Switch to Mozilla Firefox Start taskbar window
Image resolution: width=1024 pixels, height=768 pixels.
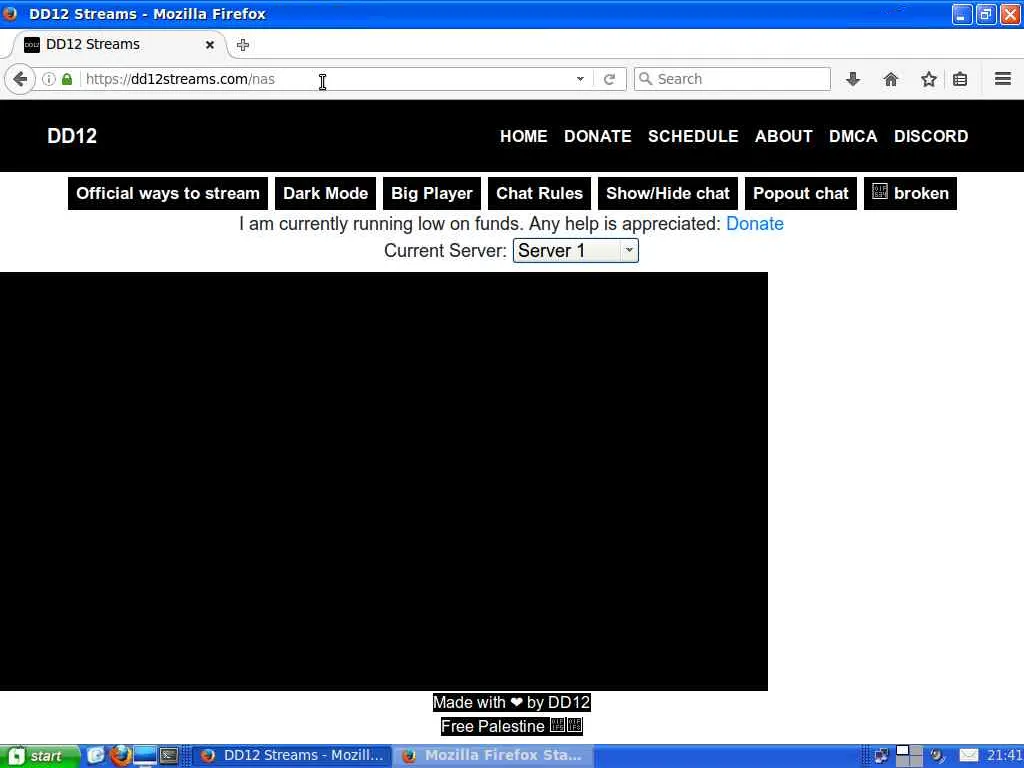[494, 756]
